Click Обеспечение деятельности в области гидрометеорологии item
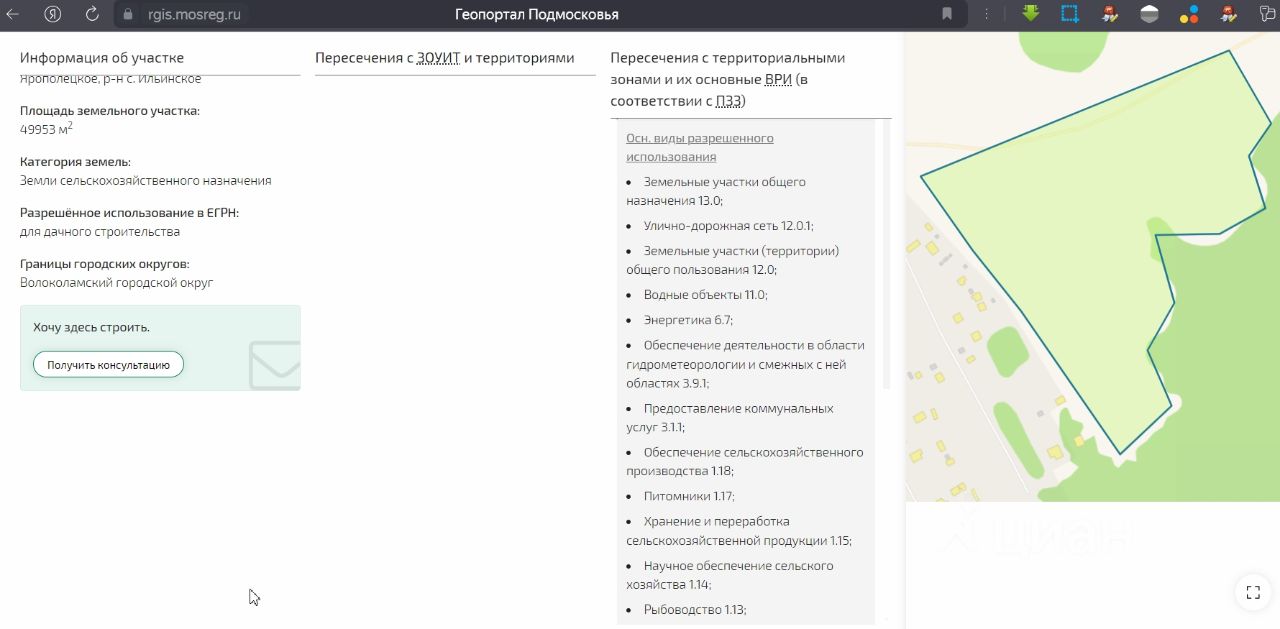Screen dimensions: 1280x629 [x=746, y=364]
